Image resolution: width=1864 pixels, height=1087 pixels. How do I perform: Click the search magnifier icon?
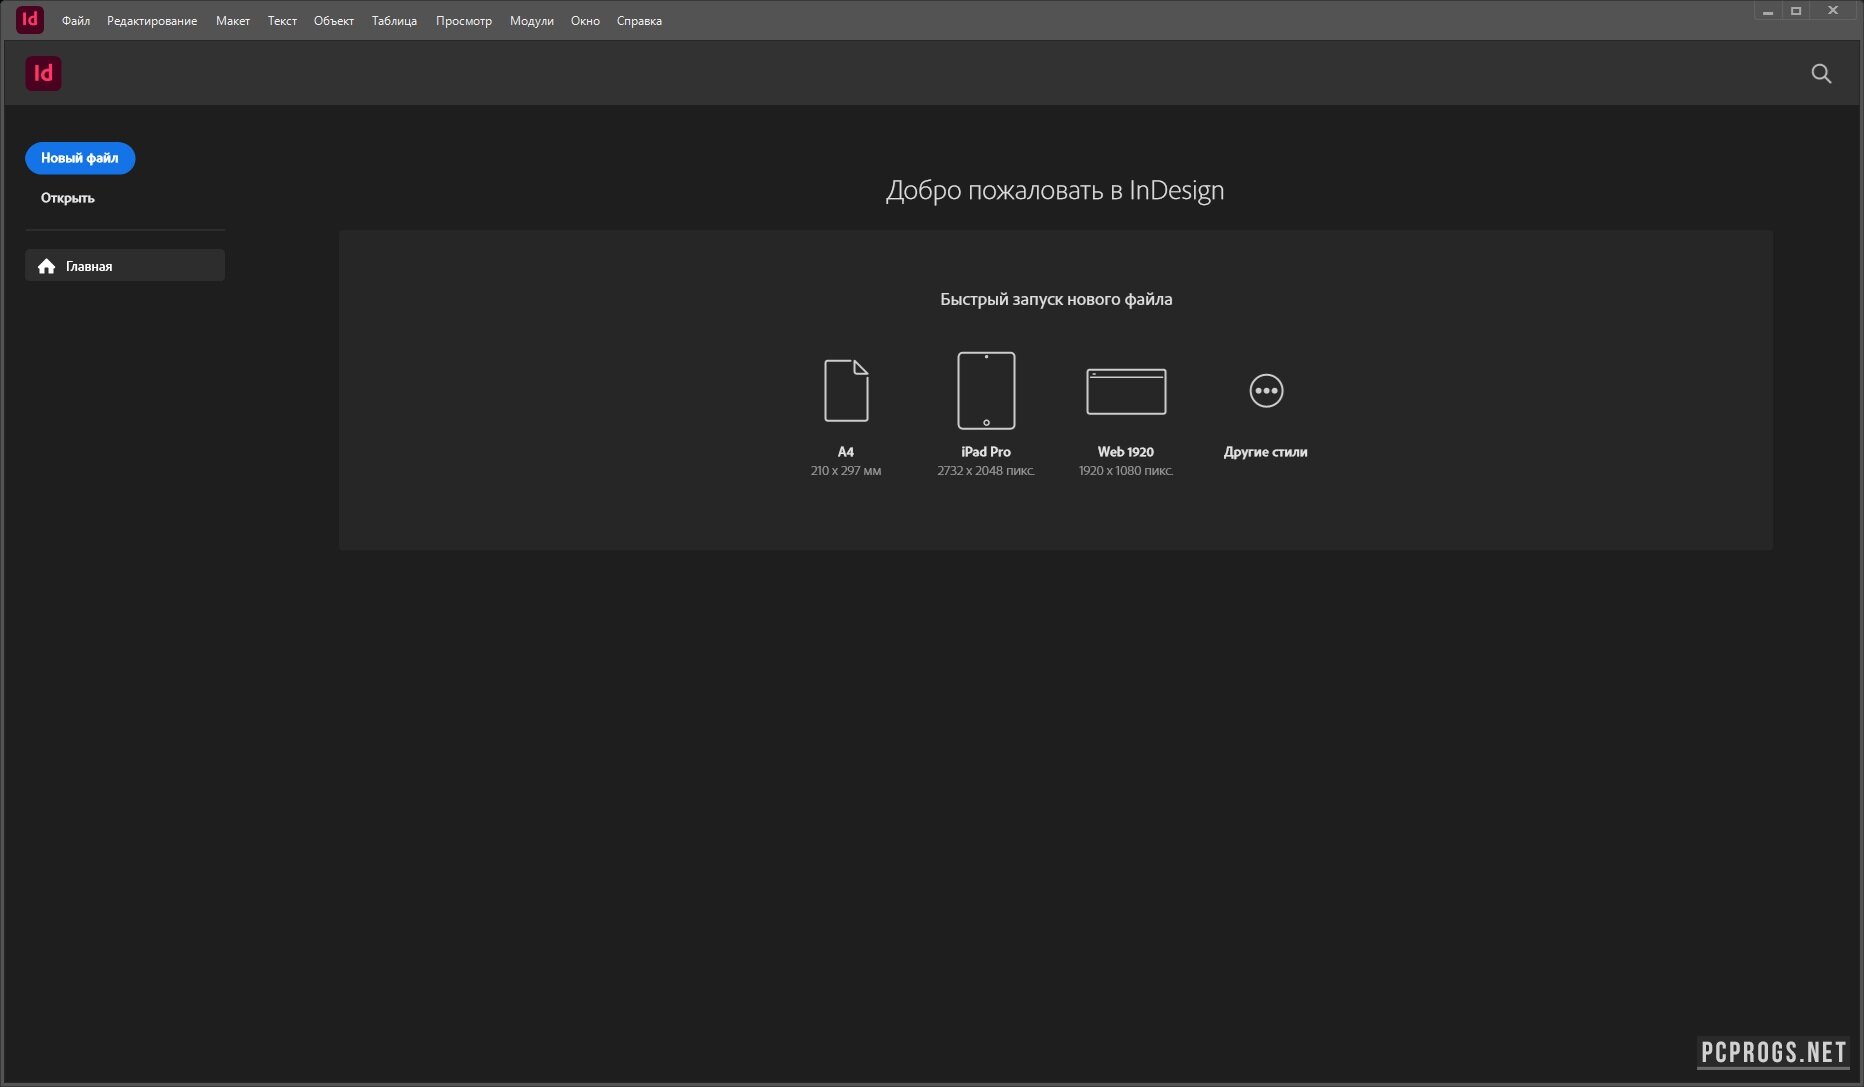pos(1821,74)
